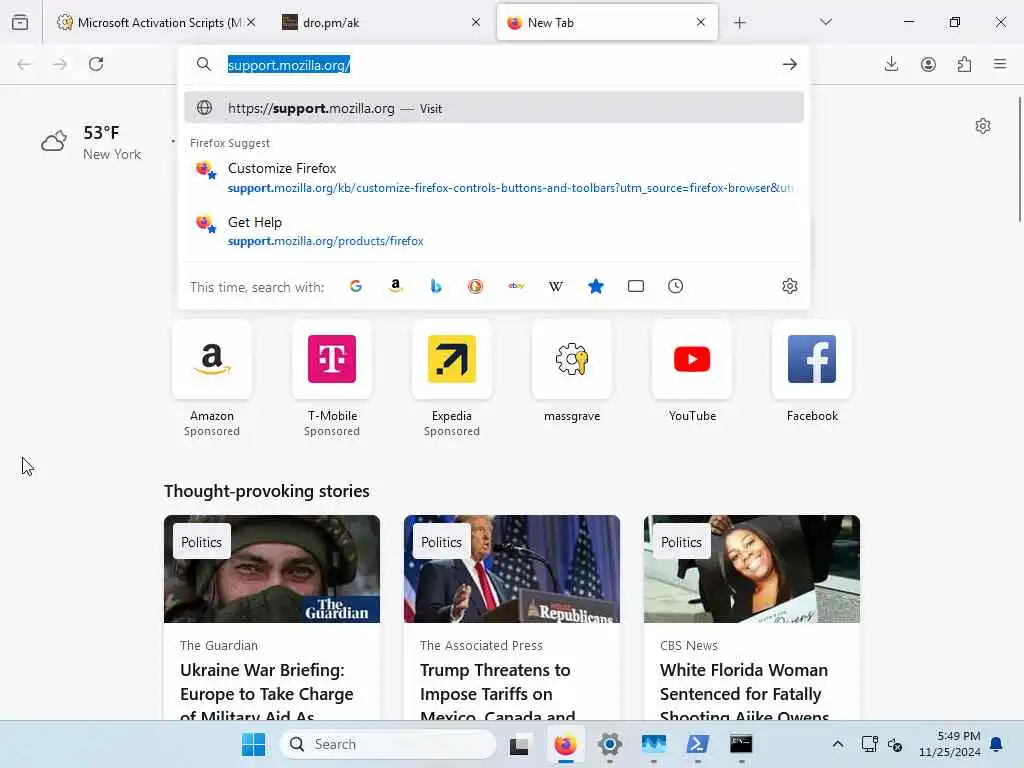This screenshot has width=1024, height=768.
Task: Search this time with Bing
Action: pos(436,286)
